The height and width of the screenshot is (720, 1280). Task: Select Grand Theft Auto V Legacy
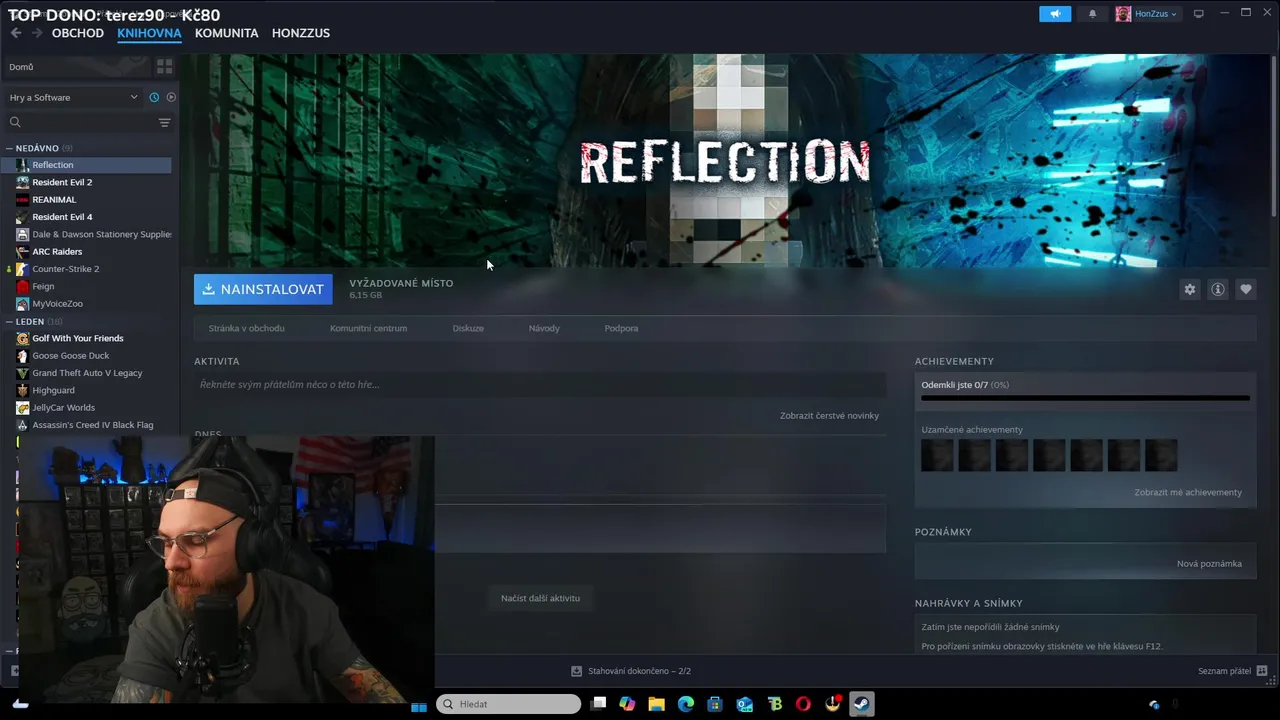coord(88,373)
